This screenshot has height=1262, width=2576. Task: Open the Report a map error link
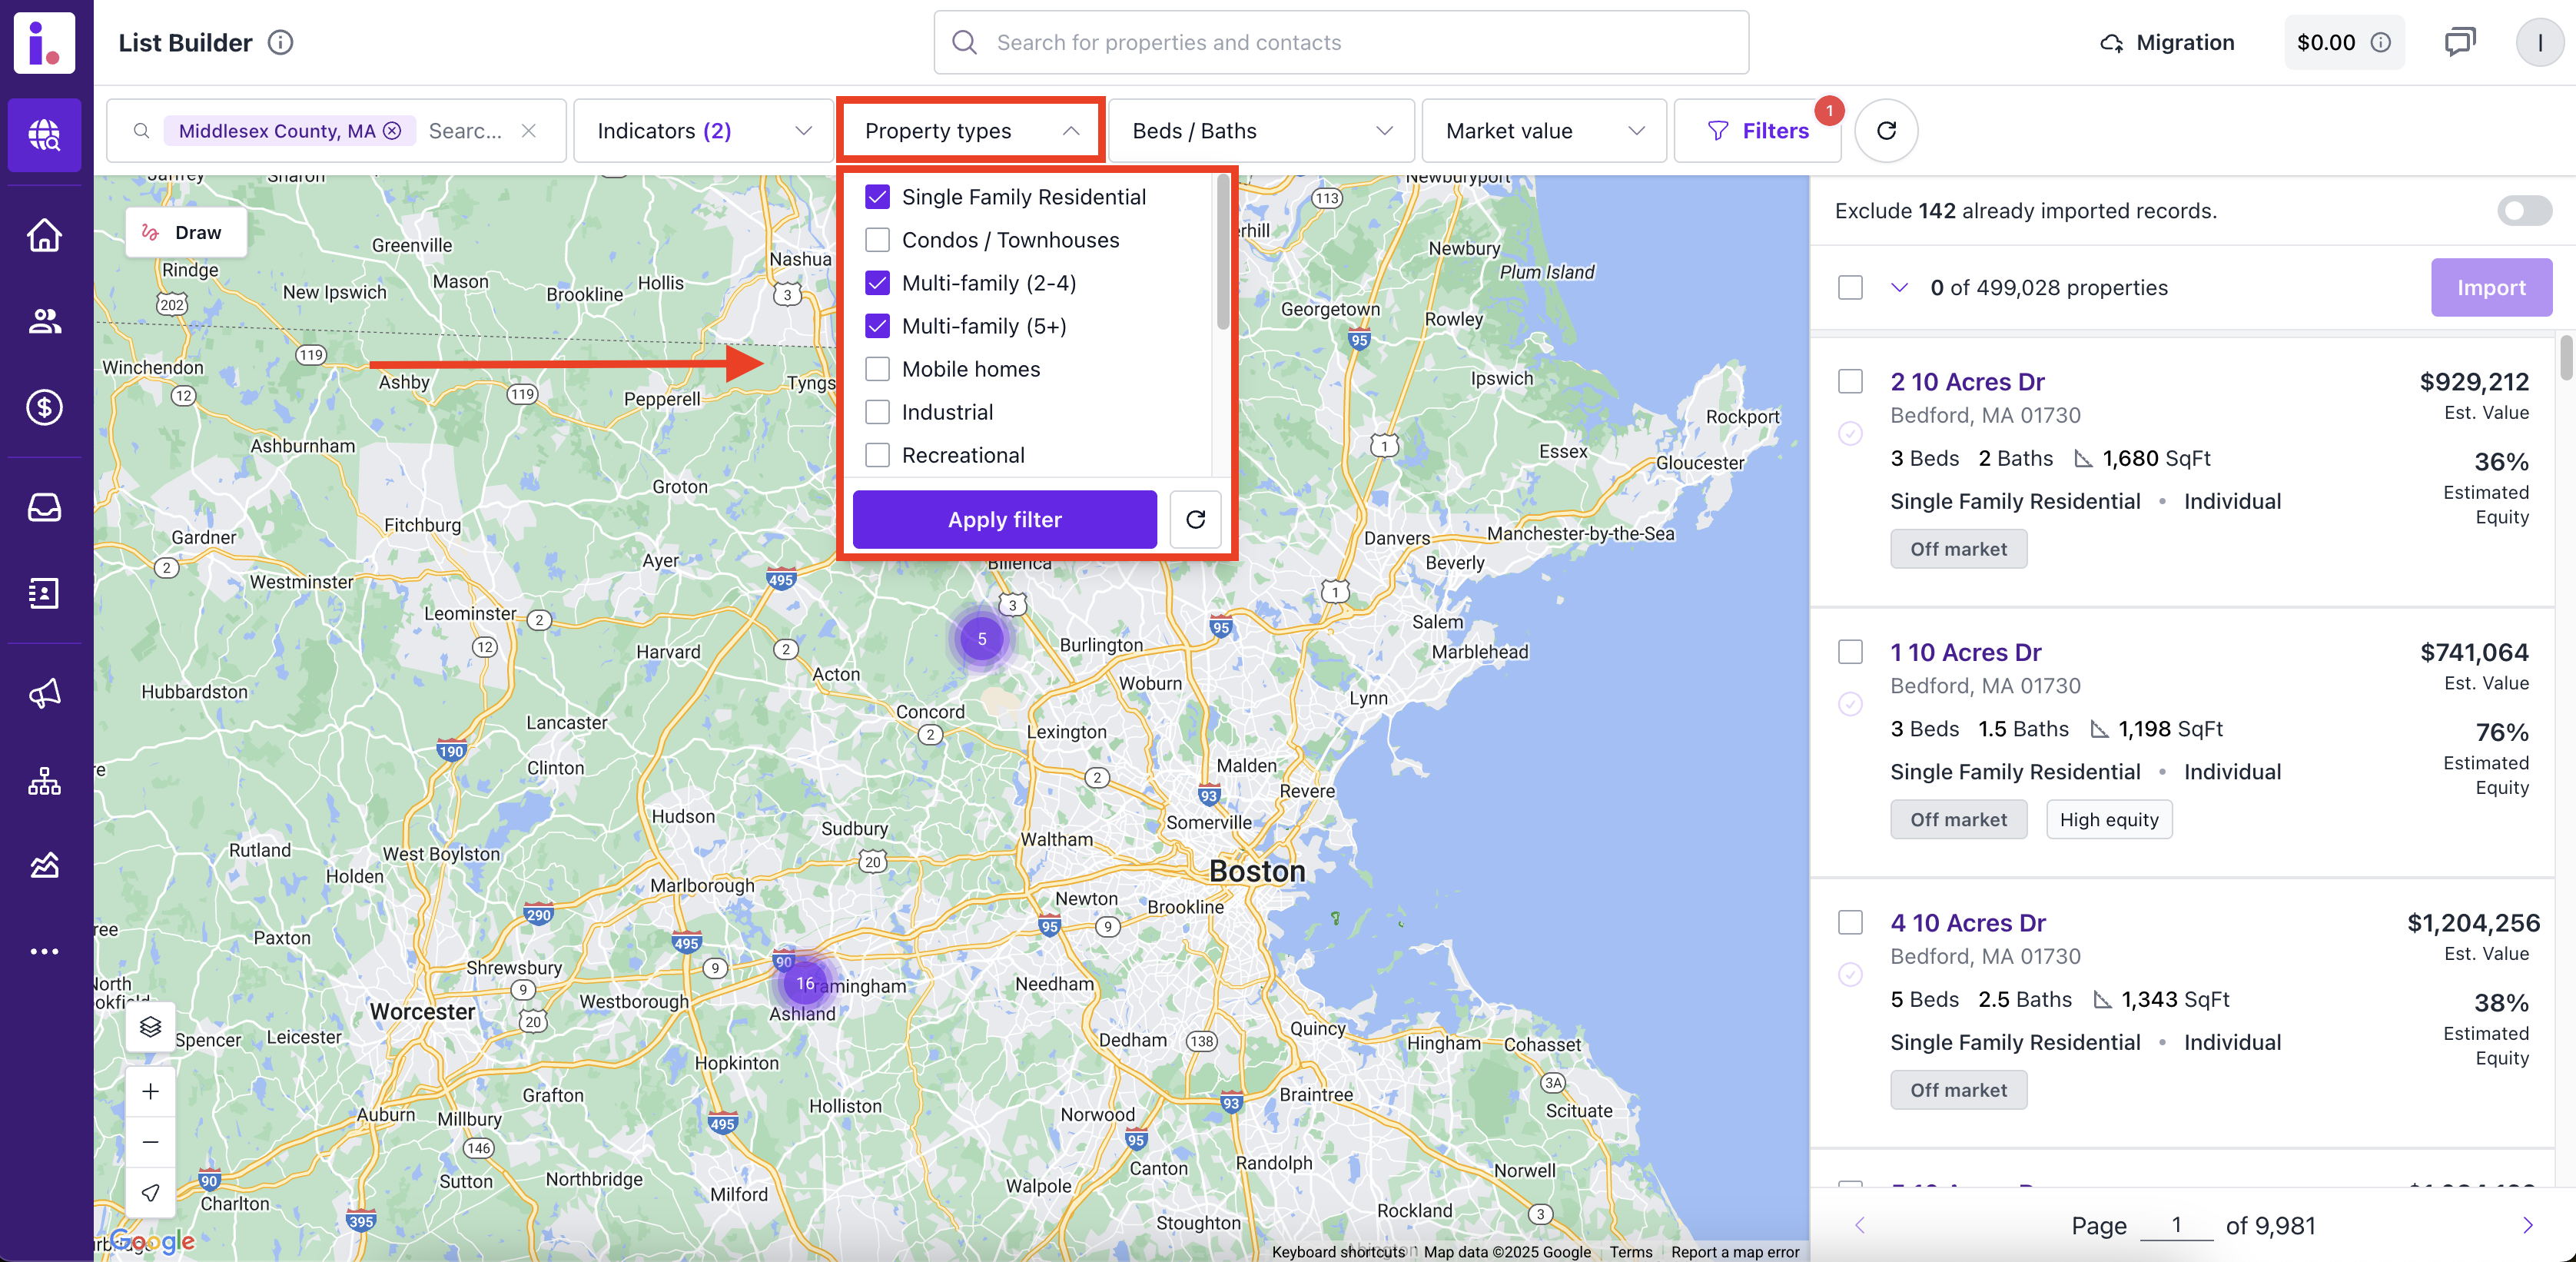(x=1735, y=1252)
